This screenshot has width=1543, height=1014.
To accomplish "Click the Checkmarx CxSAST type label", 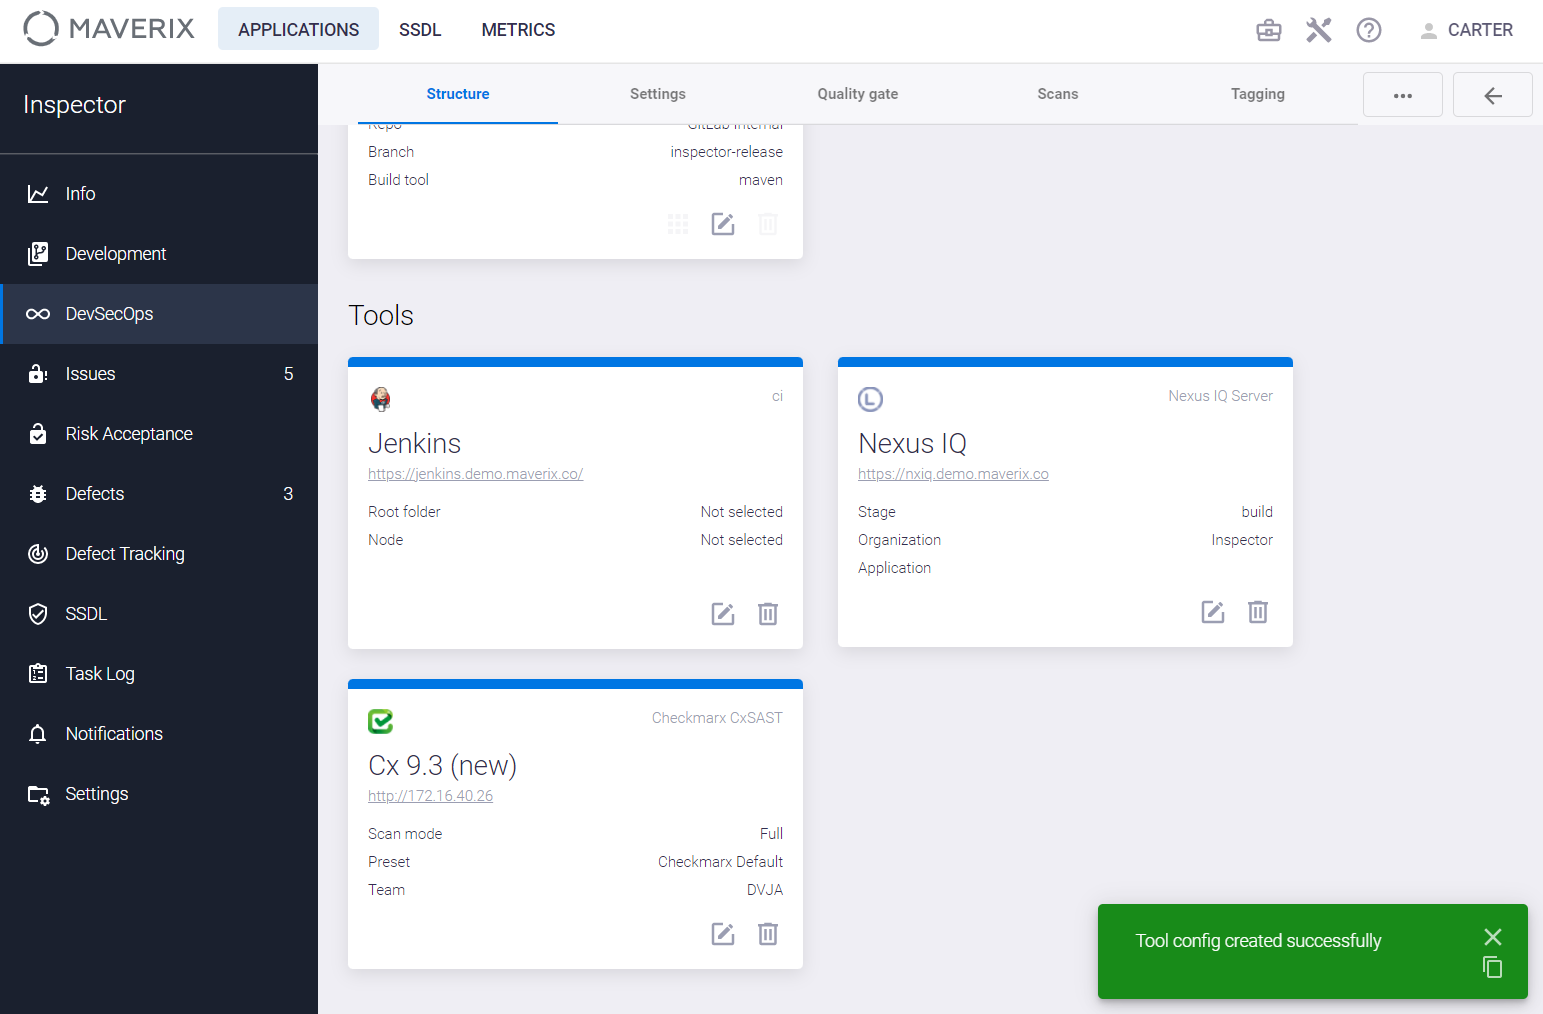I will [x=717, y=718].
